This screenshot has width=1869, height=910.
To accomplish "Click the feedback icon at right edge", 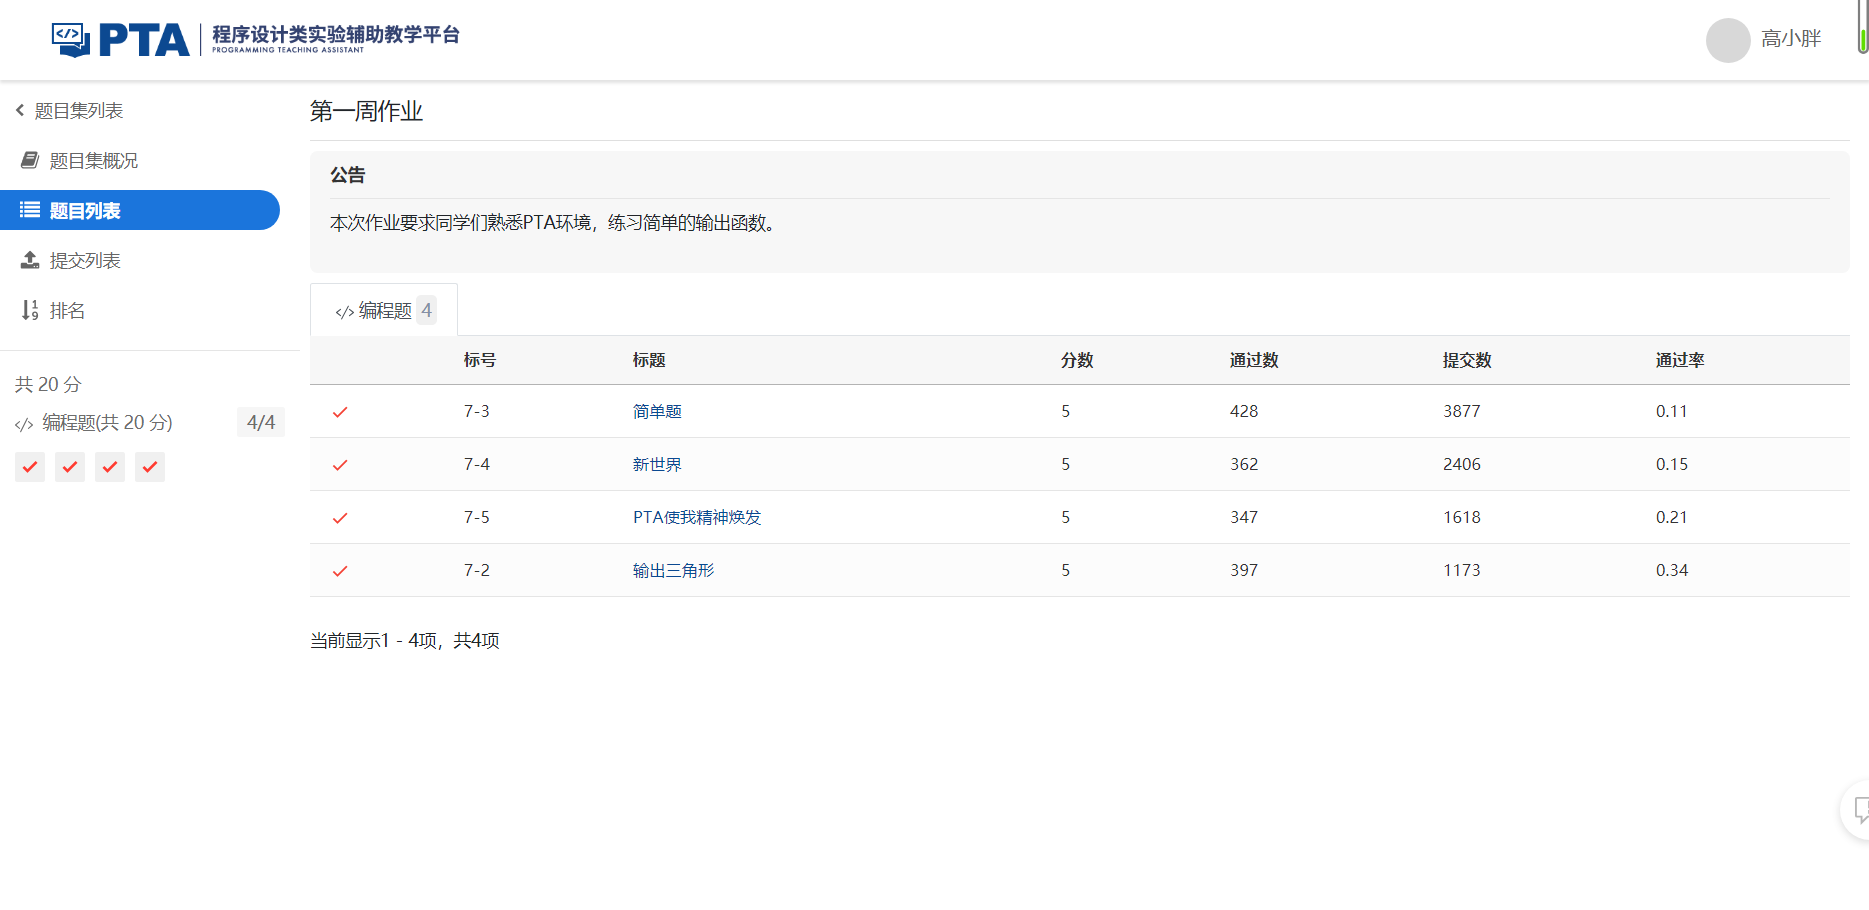I will [1859, 809].
